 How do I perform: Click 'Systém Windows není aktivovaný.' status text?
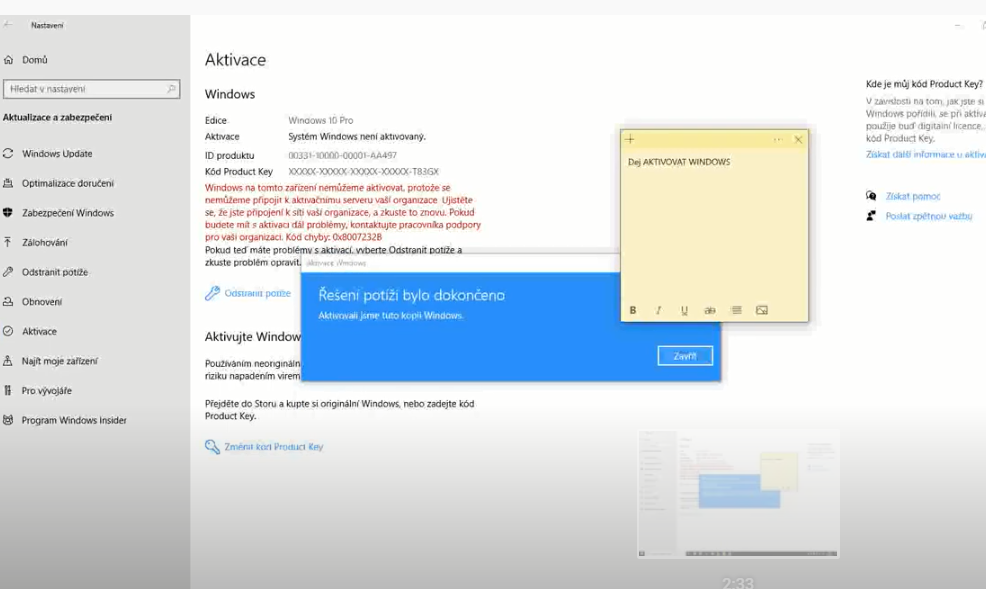(357, 136)
